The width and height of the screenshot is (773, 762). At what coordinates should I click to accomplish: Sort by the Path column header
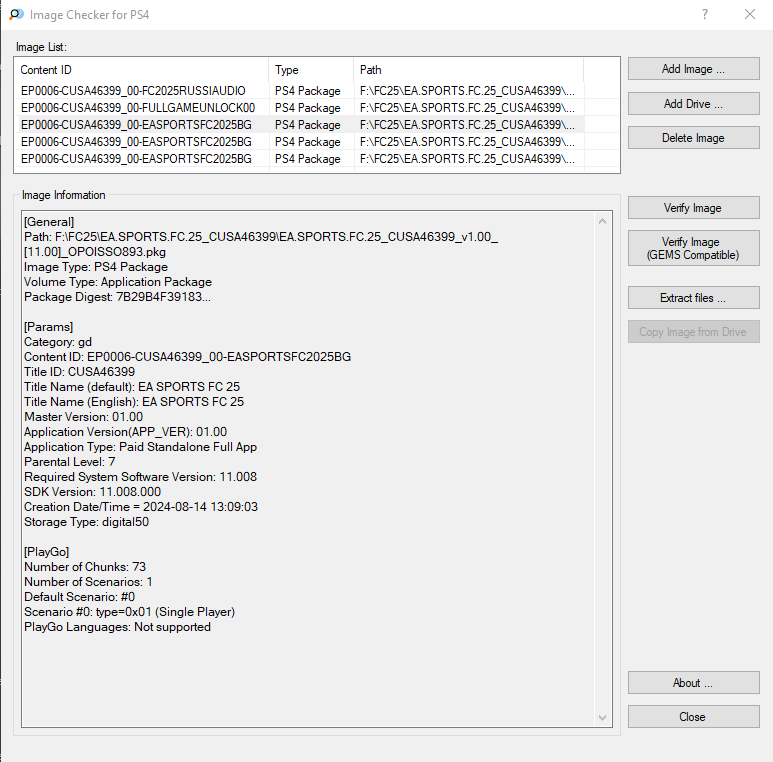pyautogui.click(x=468, y=70)
